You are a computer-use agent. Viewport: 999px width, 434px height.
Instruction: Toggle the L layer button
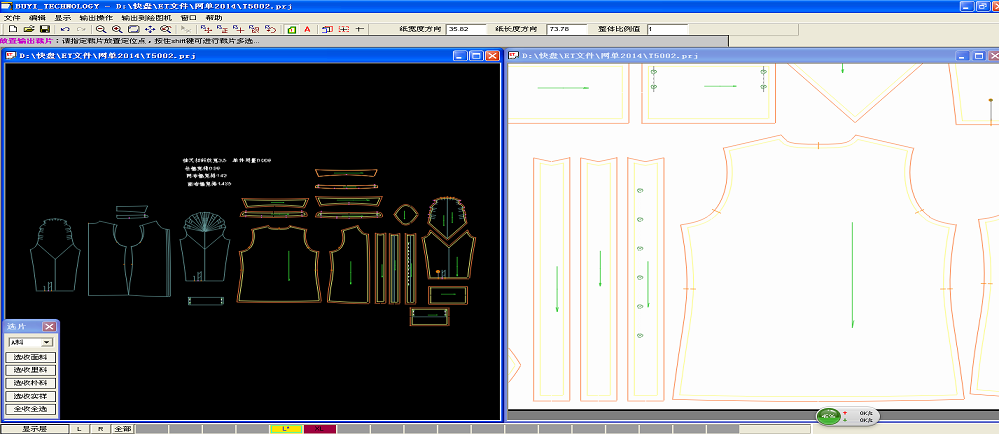coord(79,429)
